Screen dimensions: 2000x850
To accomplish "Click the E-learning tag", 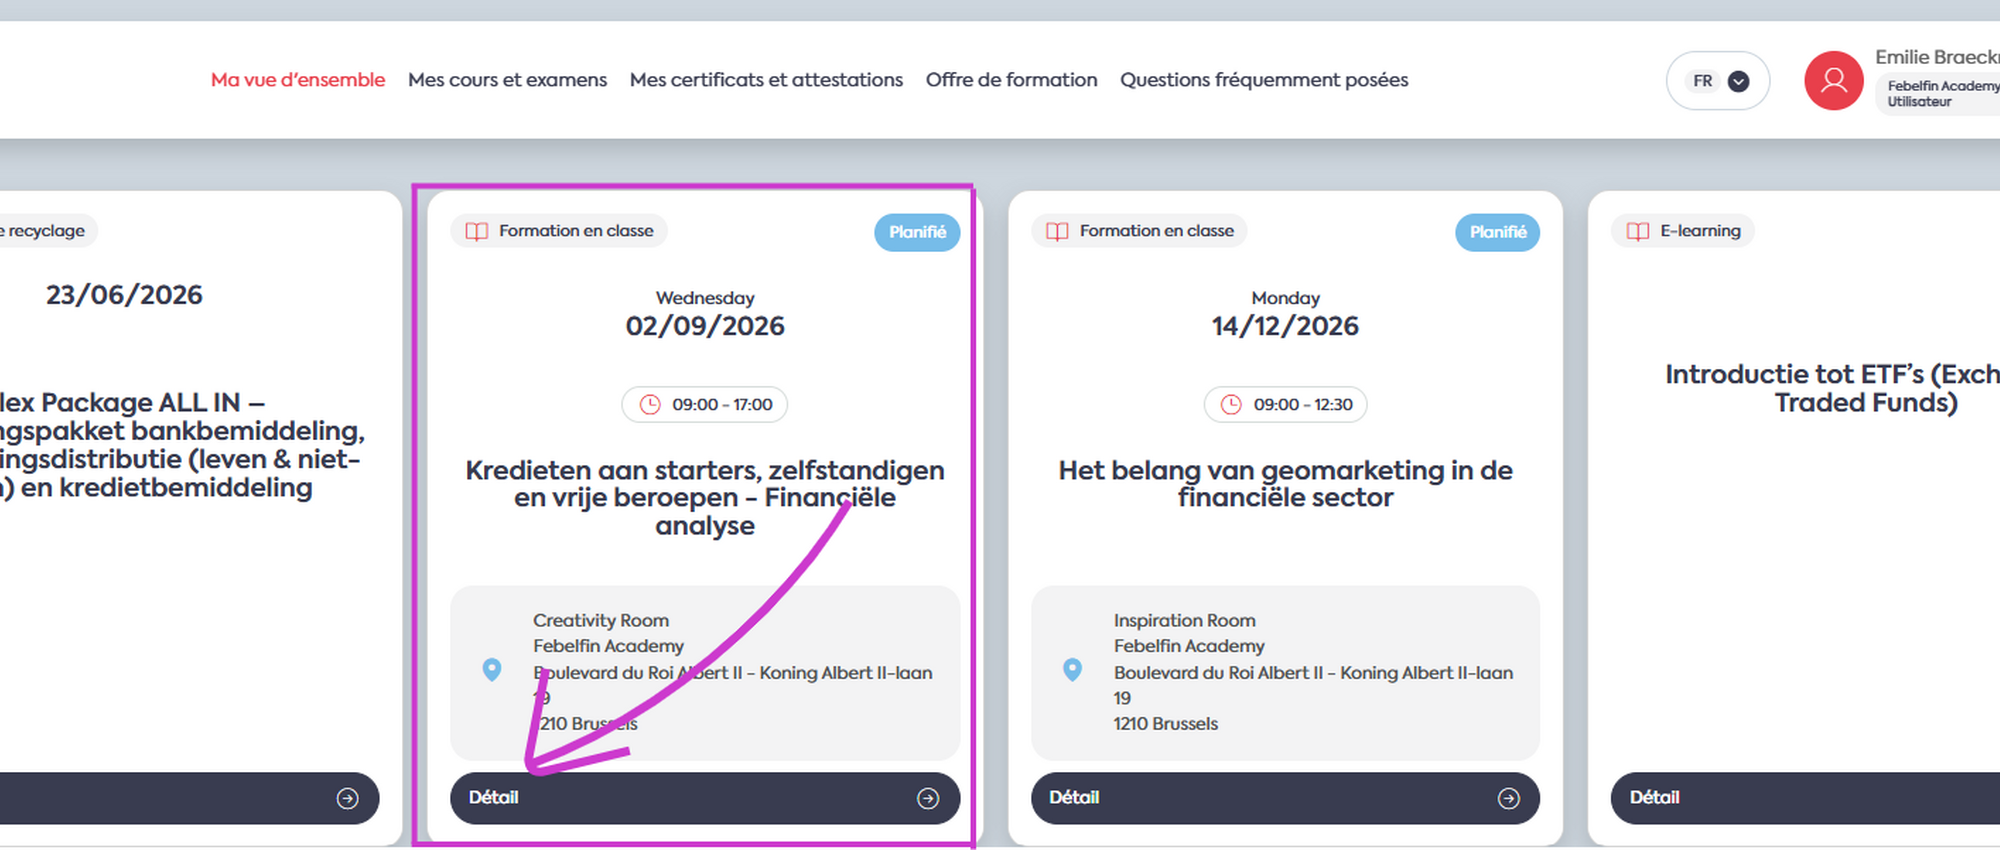I will pos(1683,231).
